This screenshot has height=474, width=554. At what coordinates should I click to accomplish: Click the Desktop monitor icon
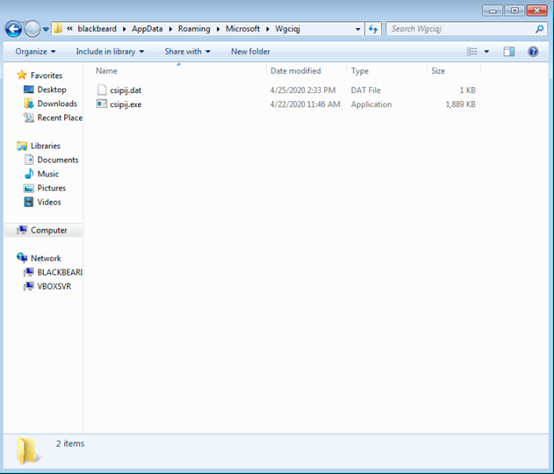[x=29, y=89]
